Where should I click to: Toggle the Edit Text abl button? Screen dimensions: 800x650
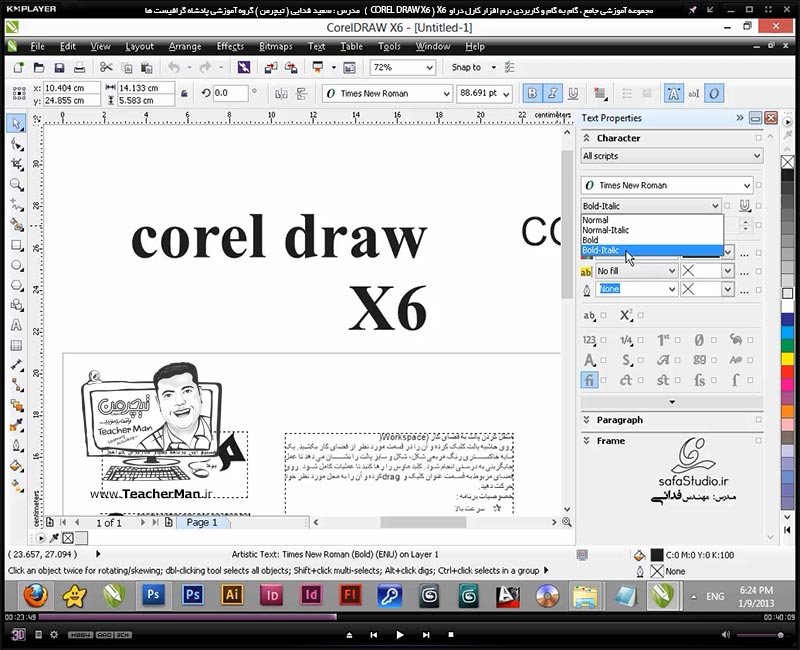693,93
